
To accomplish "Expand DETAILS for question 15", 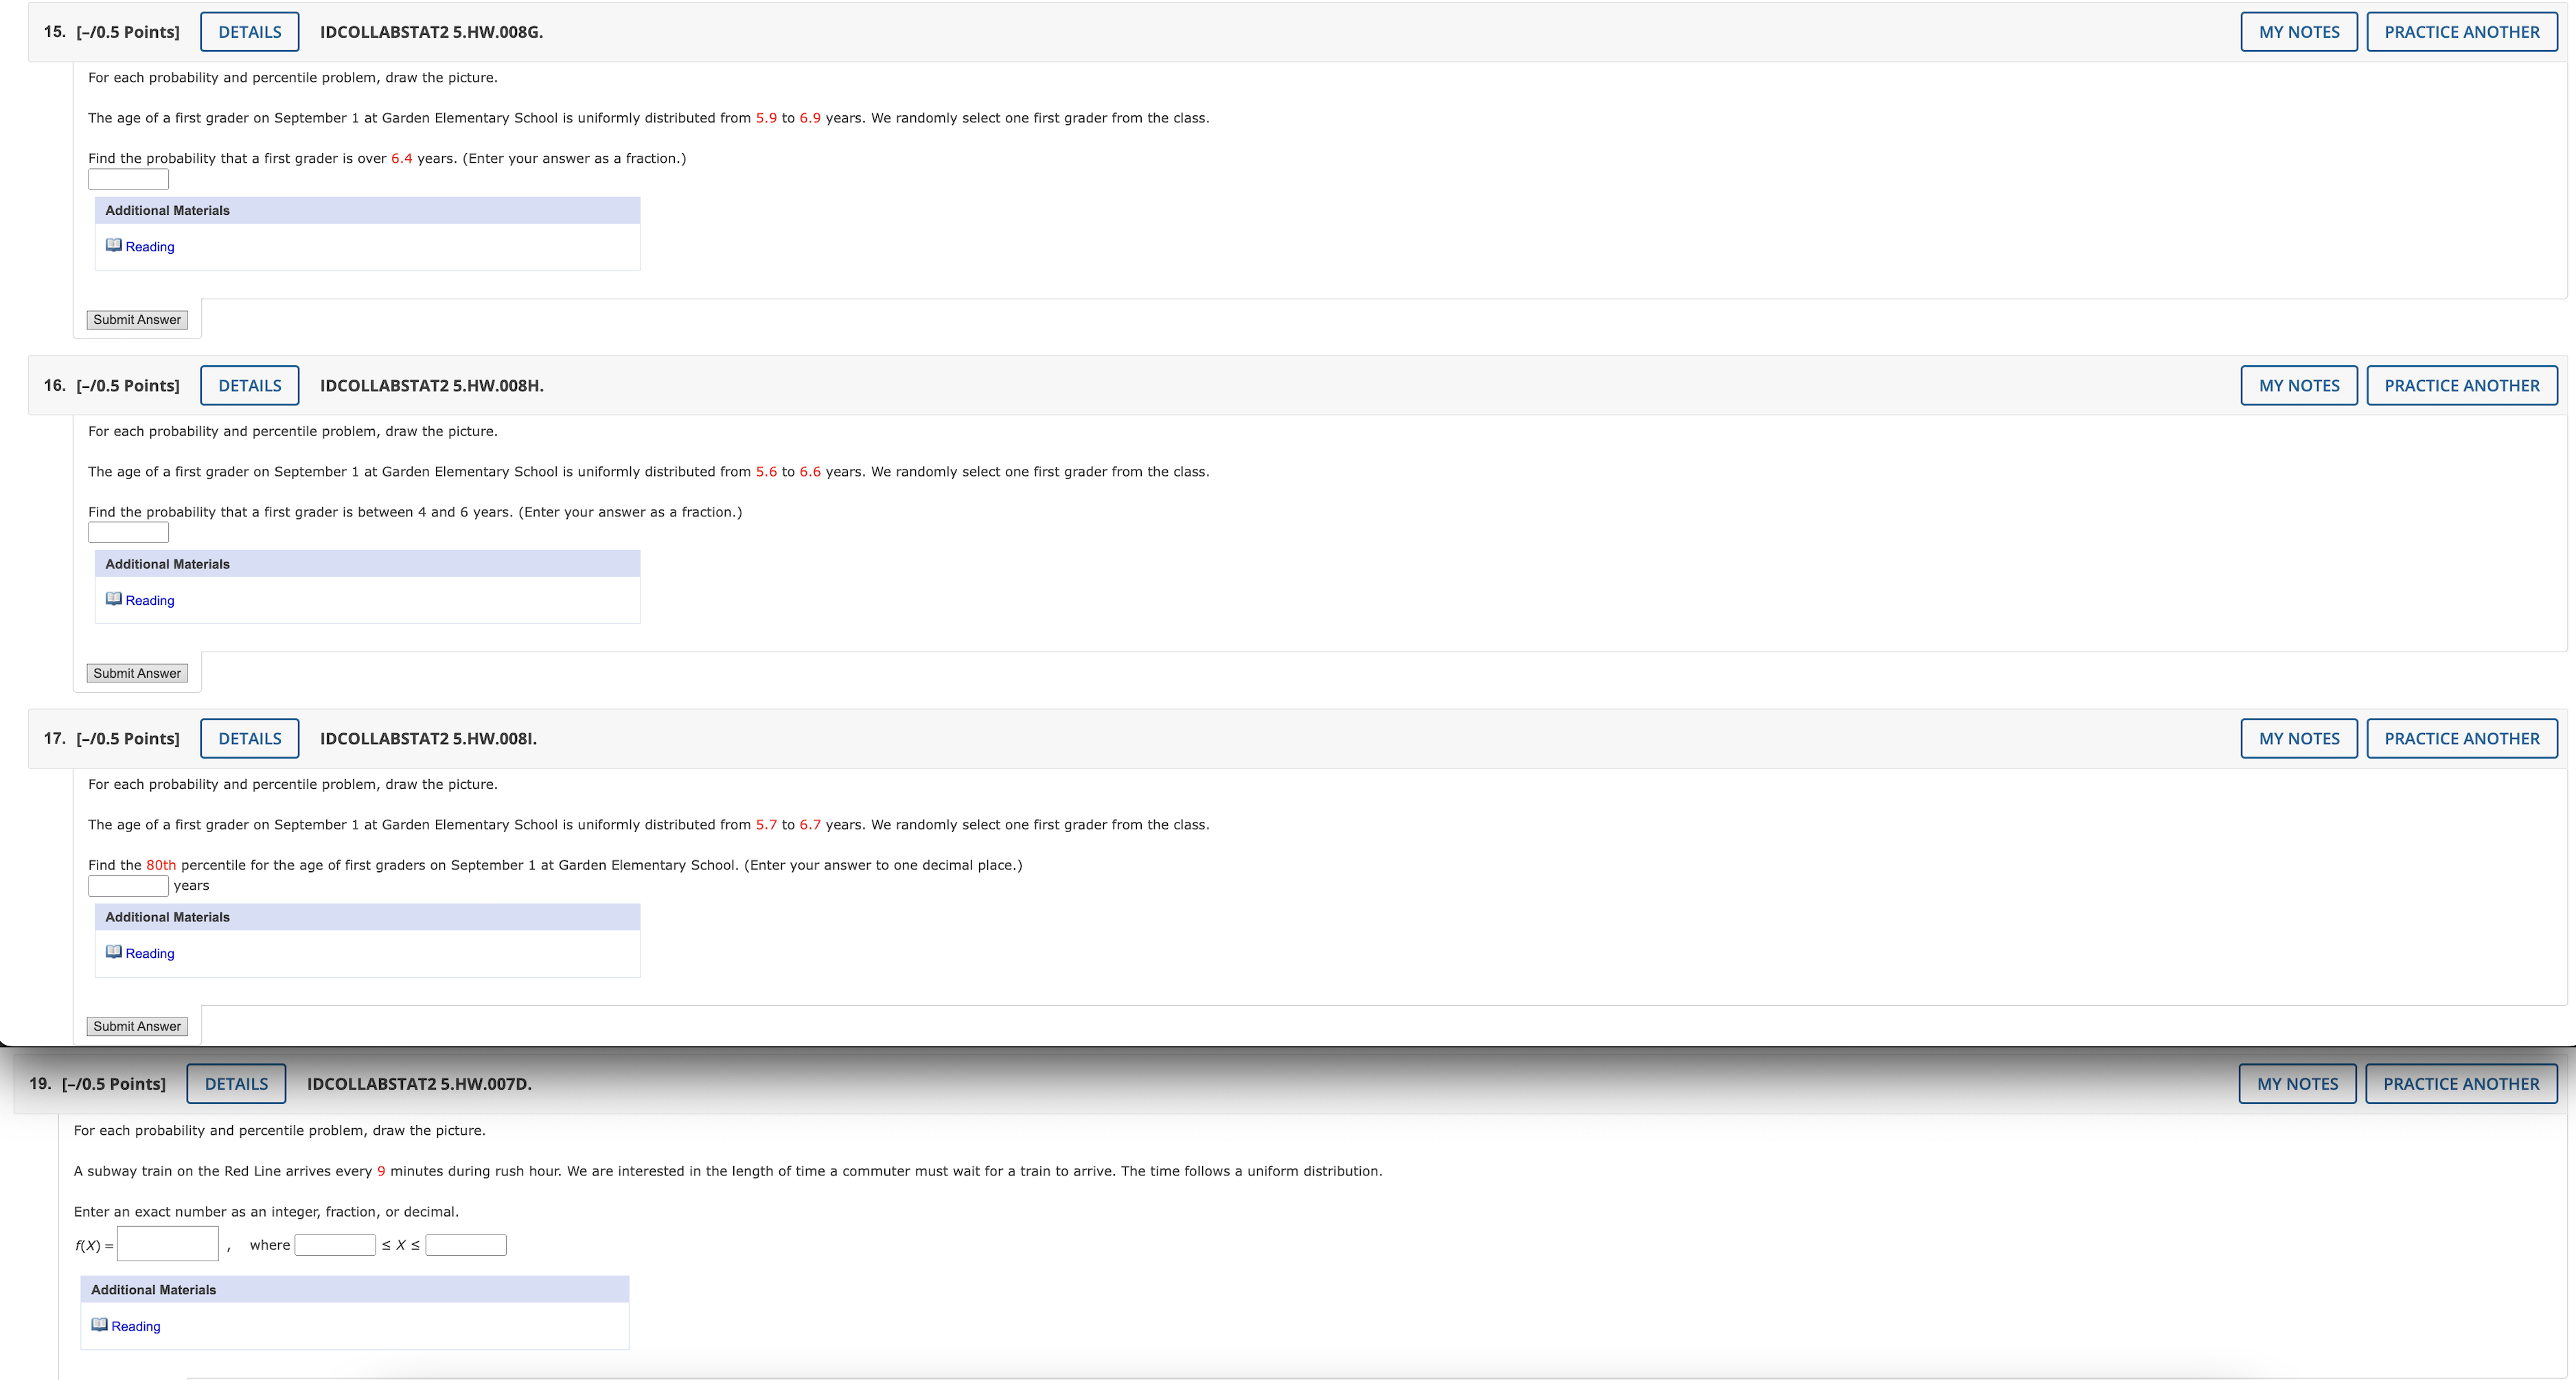I will [249, 32].
